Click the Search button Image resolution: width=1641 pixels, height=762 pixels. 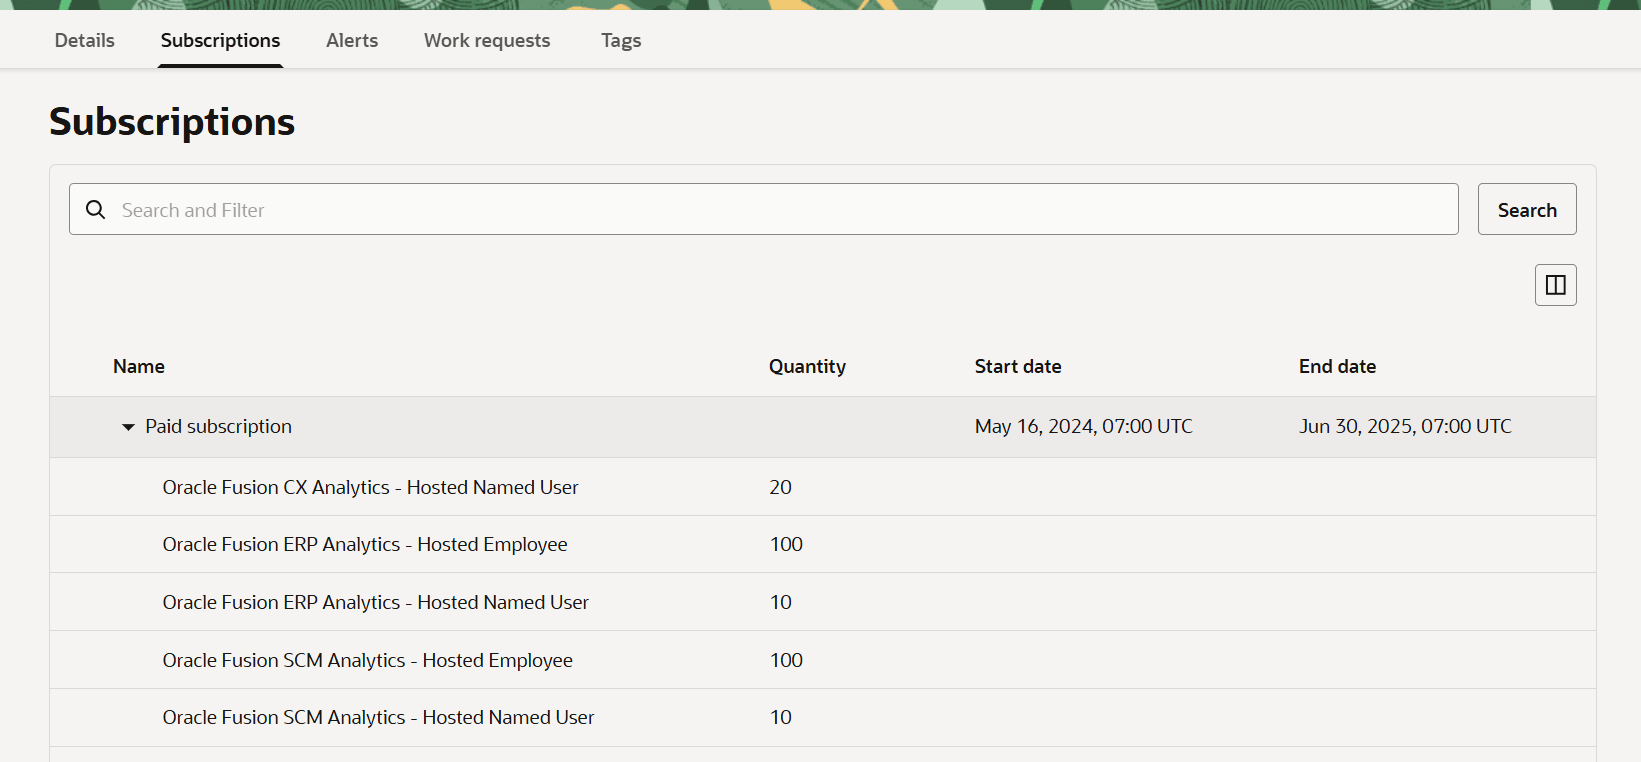point(1527,209)
